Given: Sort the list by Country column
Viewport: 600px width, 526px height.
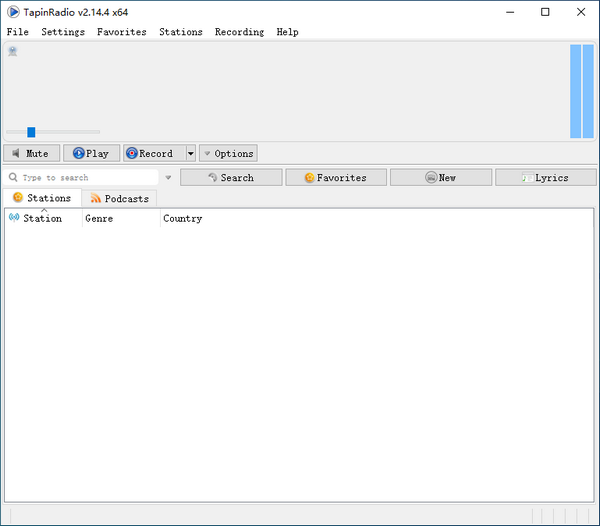Looking at the screenshot, I should point(182,218).
